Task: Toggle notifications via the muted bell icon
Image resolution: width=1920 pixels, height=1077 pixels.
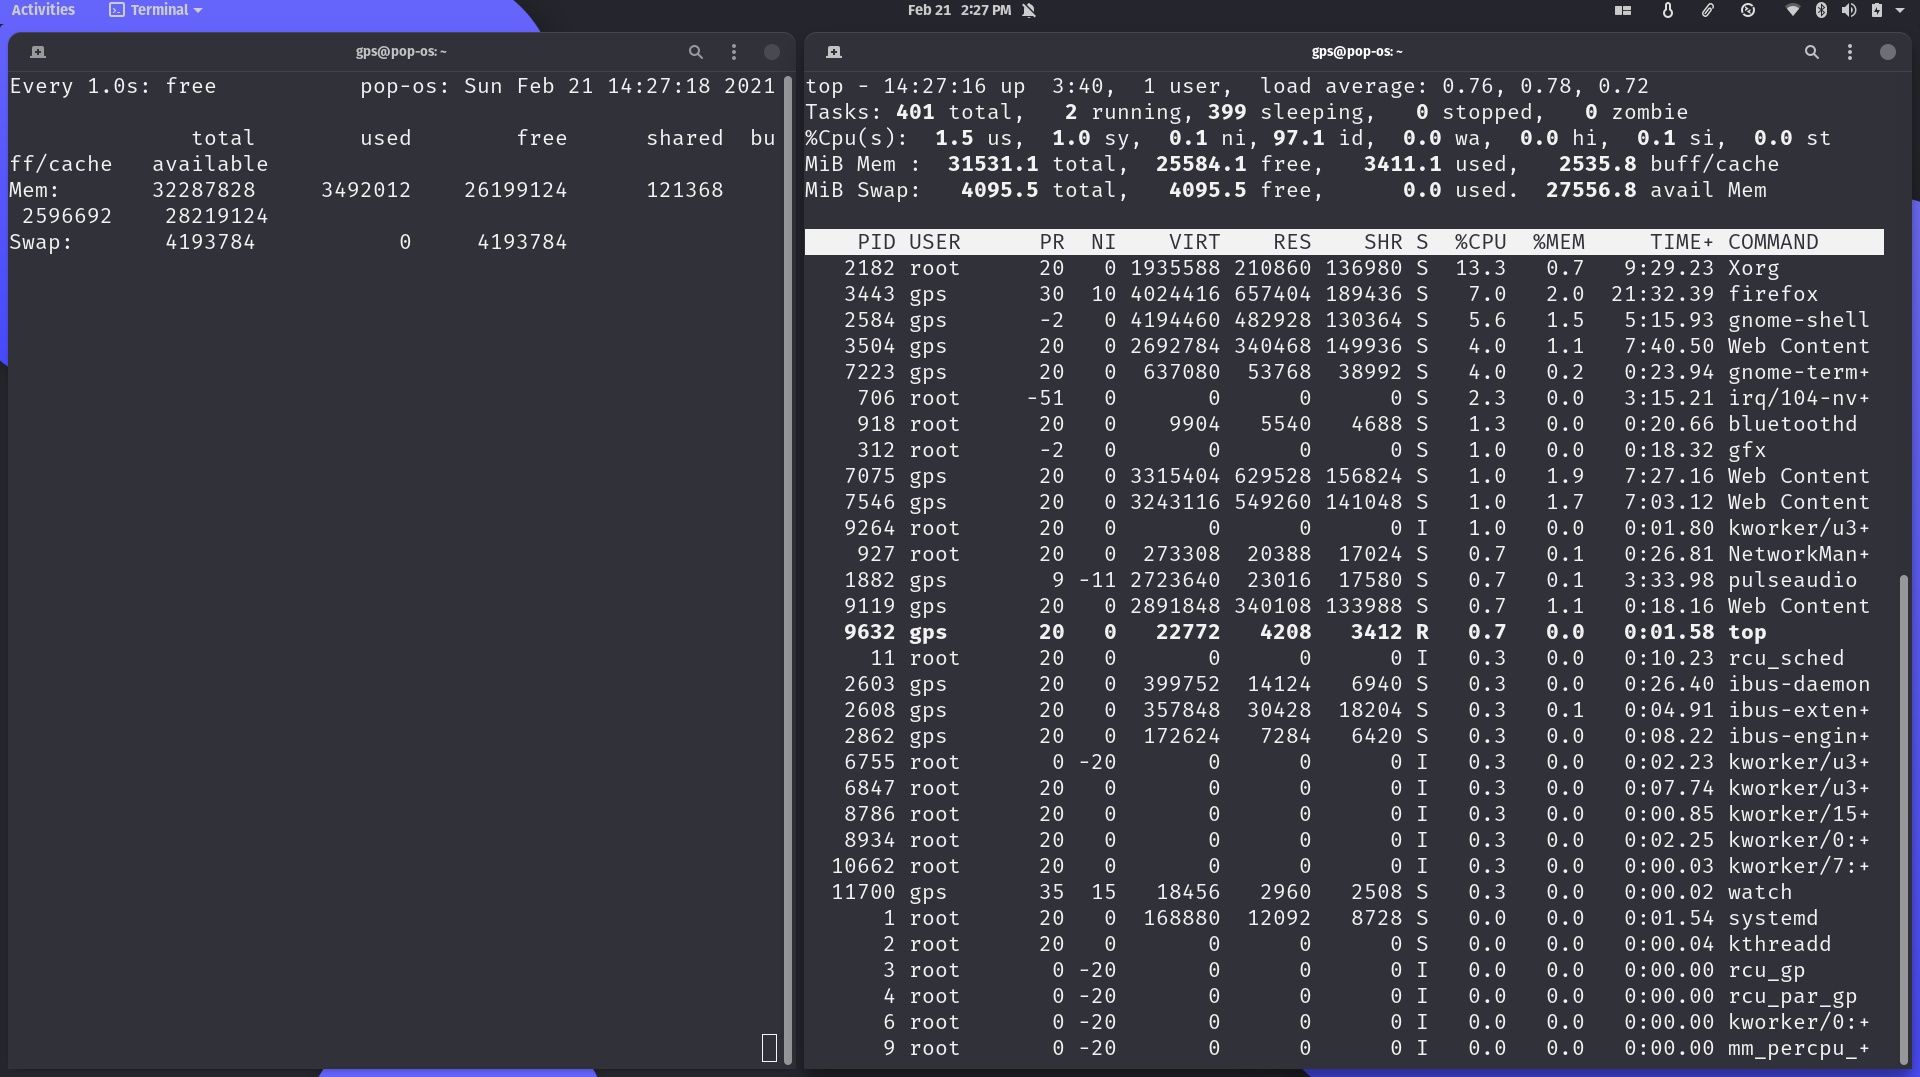Action: tap(1029, 11)
